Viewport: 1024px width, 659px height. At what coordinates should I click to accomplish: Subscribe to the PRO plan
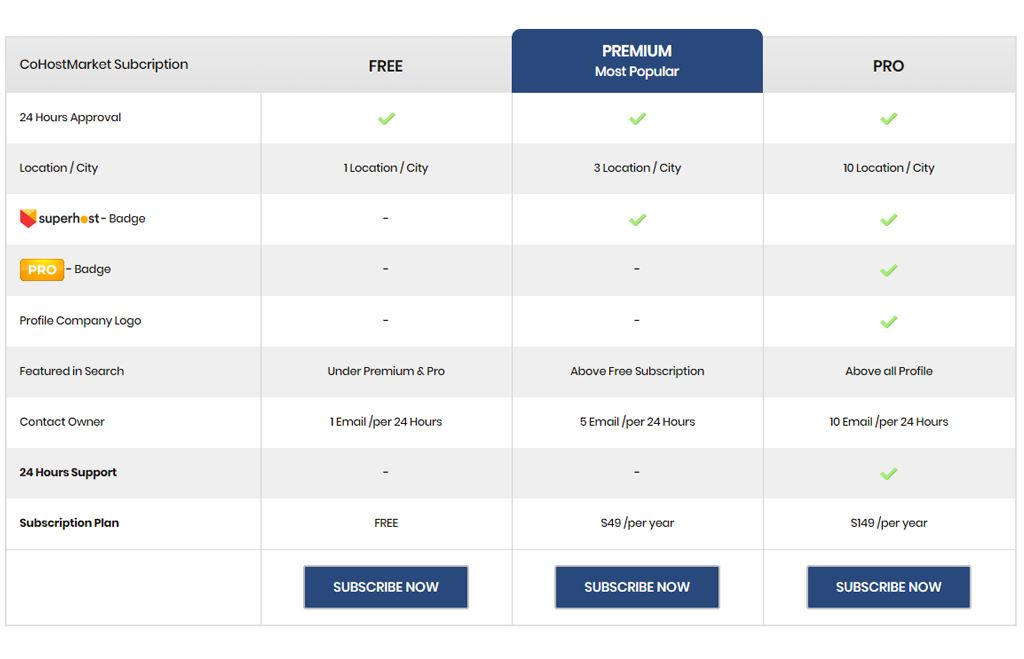[x=889, y=587]
